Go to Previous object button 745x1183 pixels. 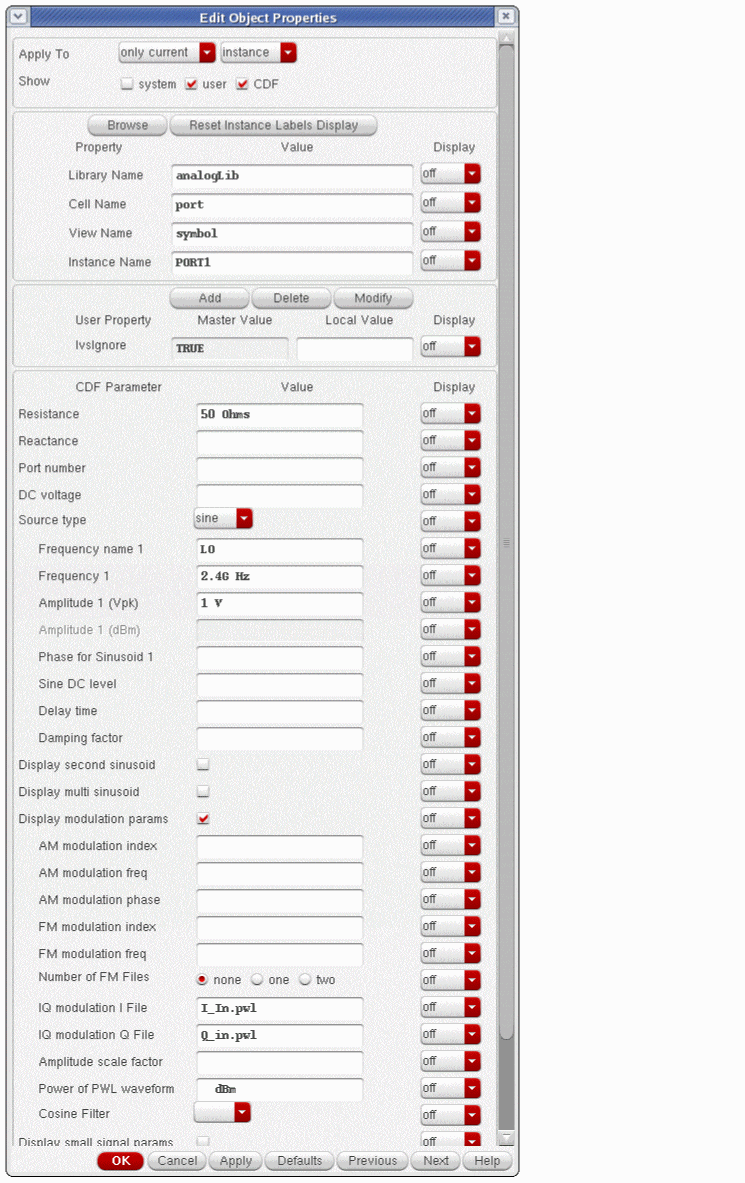(373, 1160)
